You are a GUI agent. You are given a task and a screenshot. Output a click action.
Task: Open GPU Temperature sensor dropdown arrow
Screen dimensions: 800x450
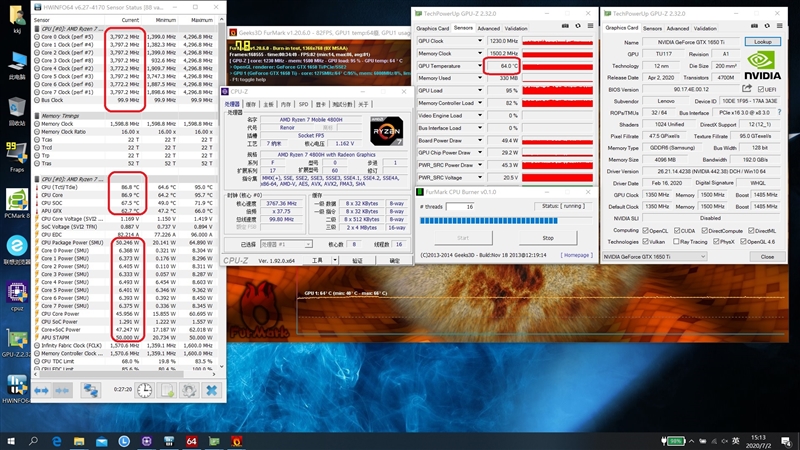[480, 66]
